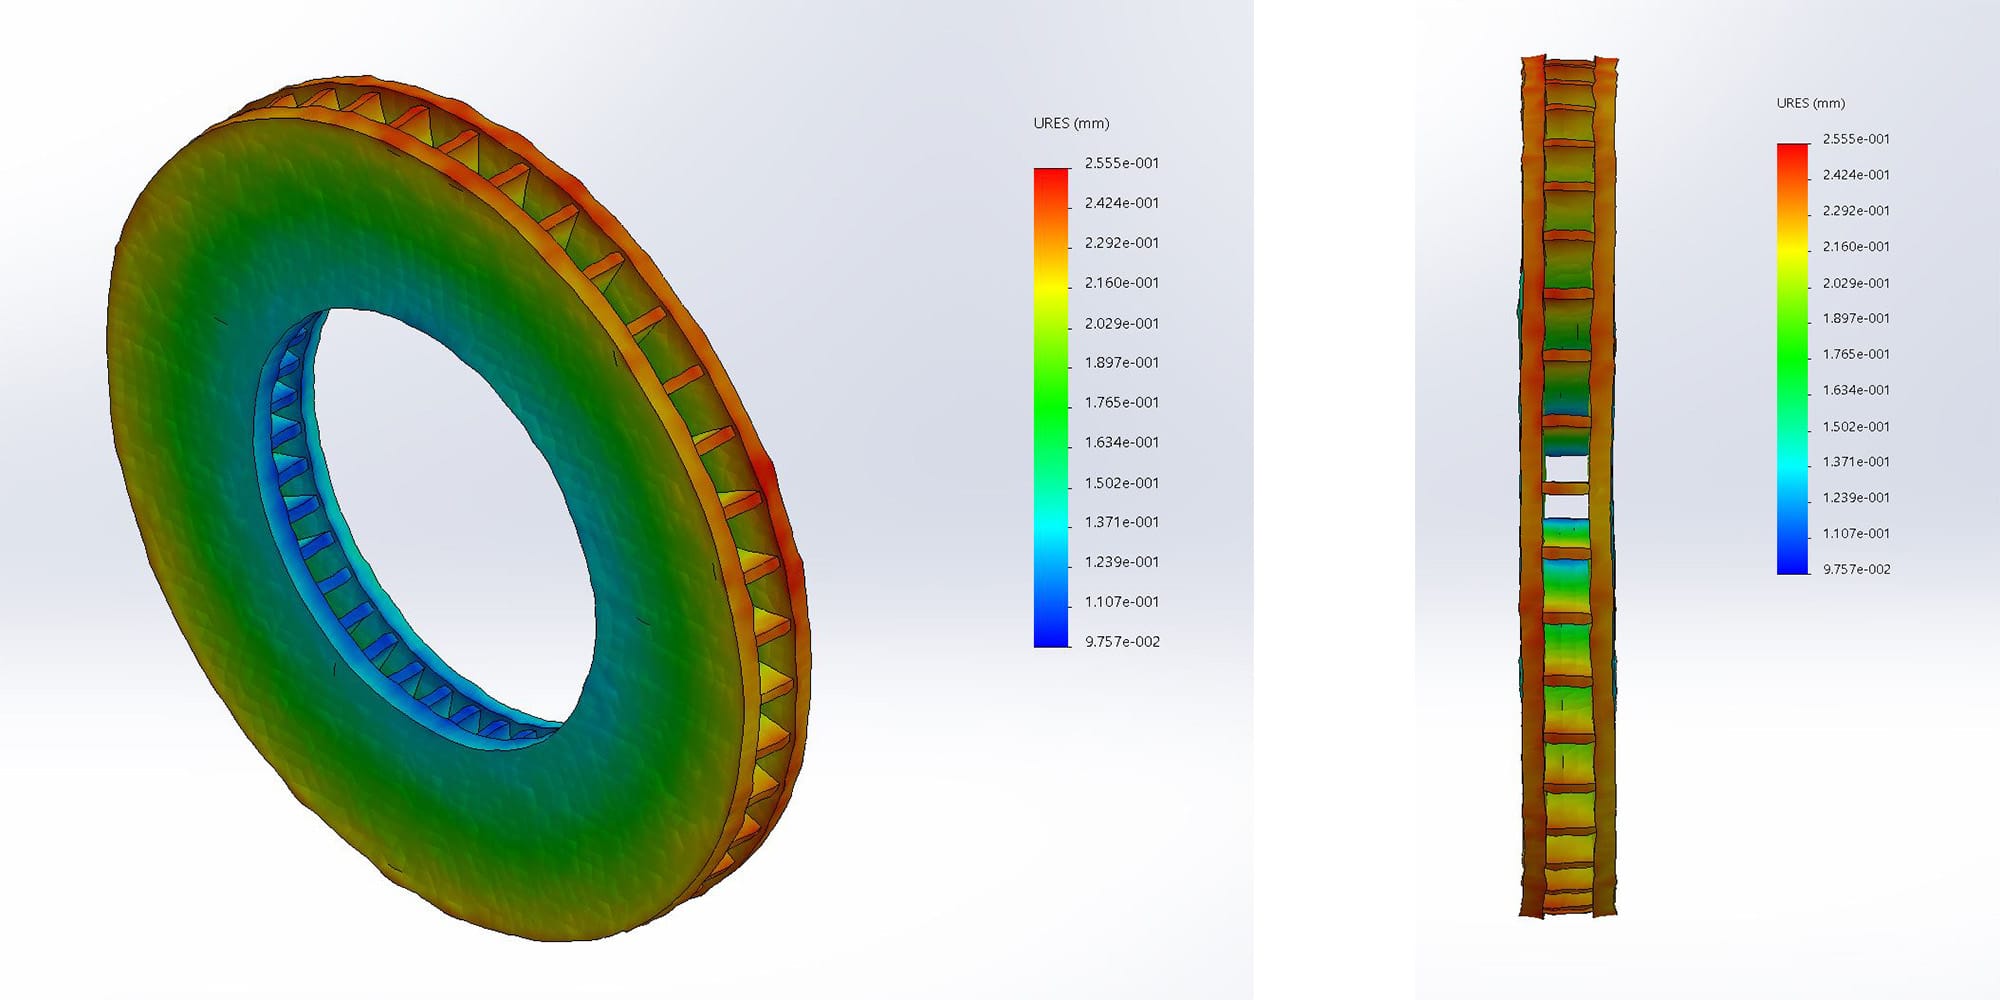Click the left legend value 2.160e-001
This screenshot has height=1000, width=2000.
coord(1122,283)
